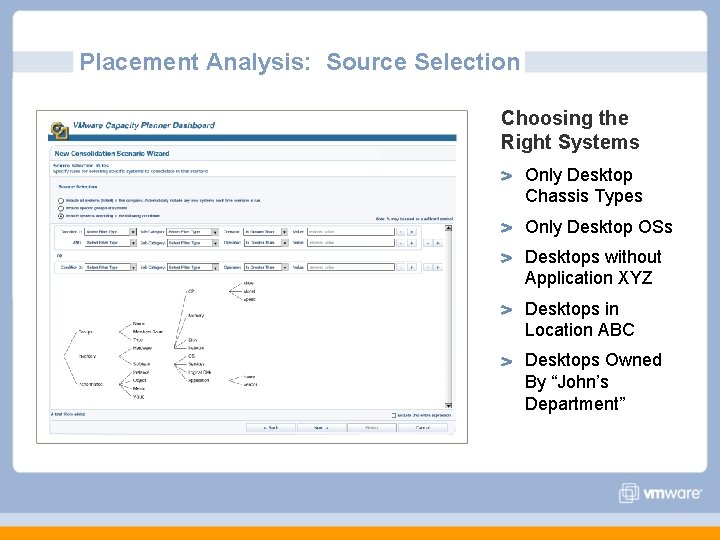
Task: Click the VMware Capacity Planner Dashboard logo icon
Action: [59, 130]
